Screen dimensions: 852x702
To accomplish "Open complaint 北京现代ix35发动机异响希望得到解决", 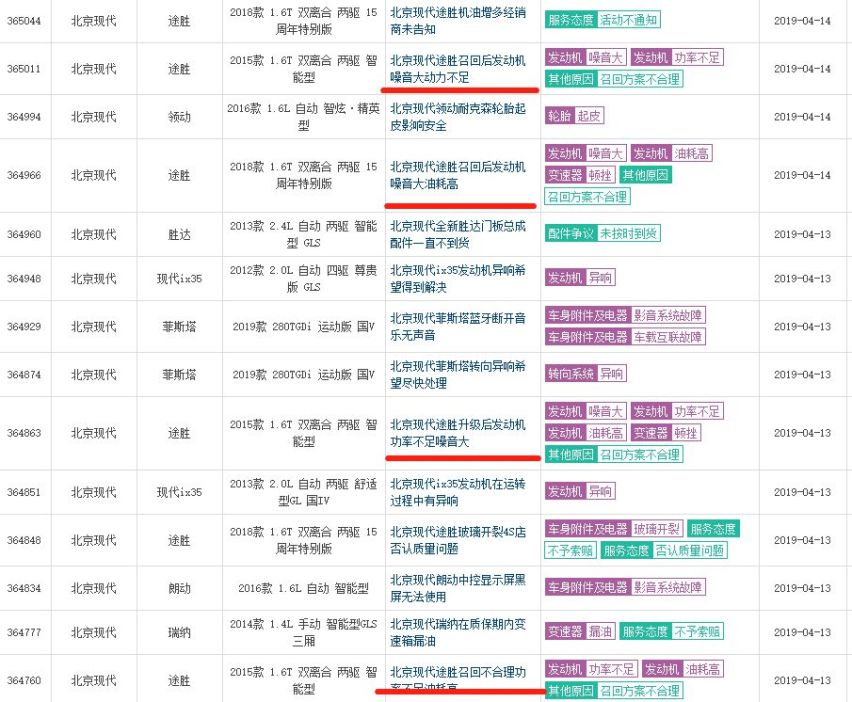I will coord(458,278).
